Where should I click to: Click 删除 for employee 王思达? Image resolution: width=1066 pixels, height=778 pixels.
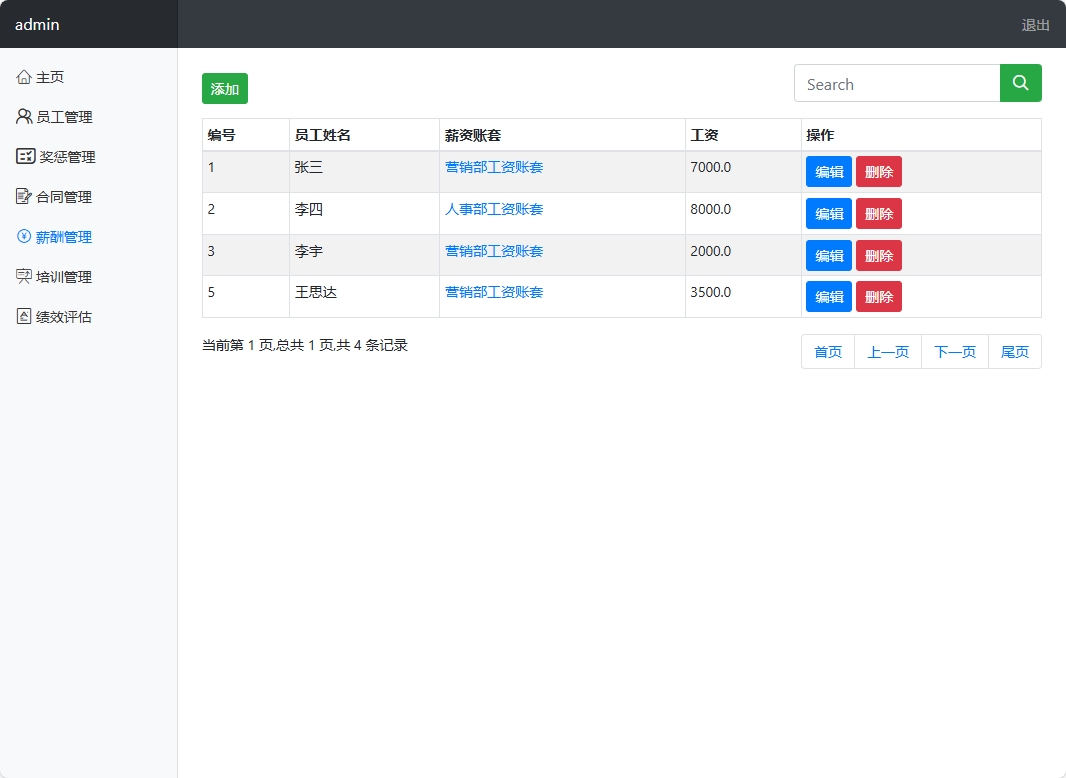pyautogui.click(x=878, y=296)
